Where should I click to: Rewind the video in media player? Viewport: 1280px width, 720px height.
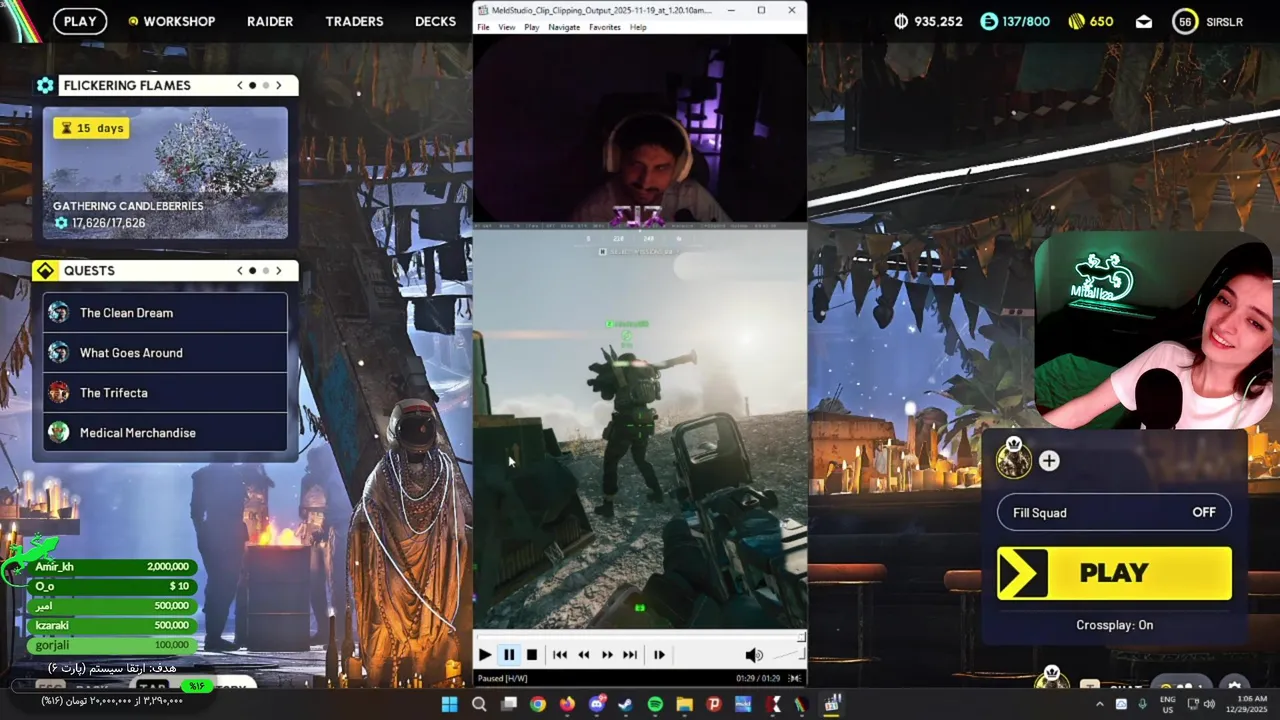point(584,655)
